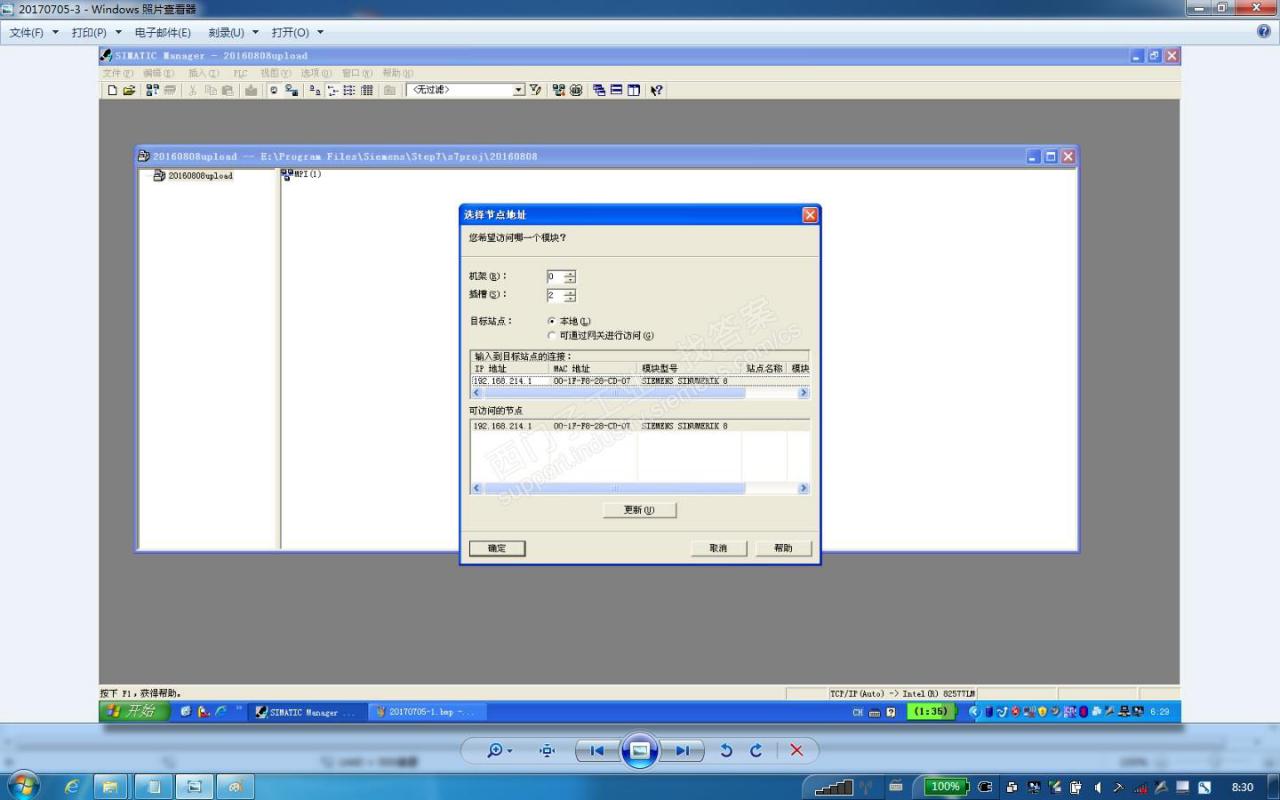
Task: Open the 电子邮件(E) menu
Action: click(x=163, y=33)
